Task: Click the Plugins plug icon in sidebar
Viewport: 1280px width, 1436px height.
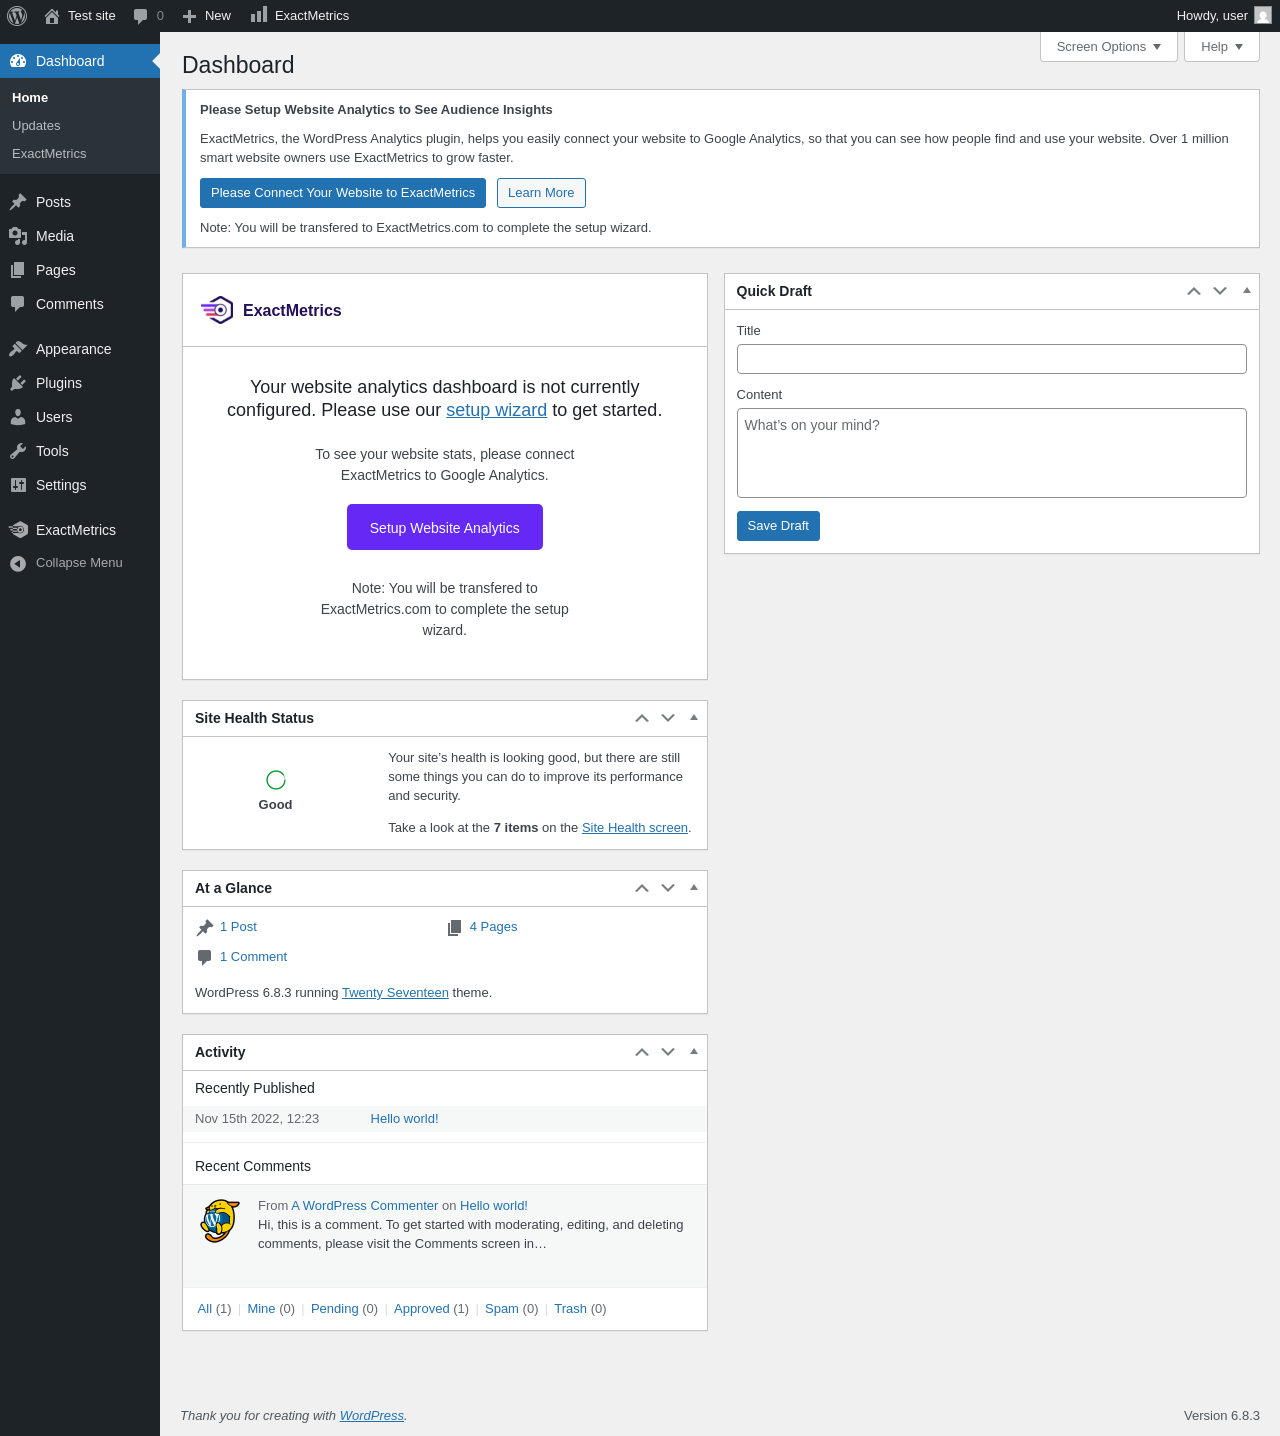Action: click(x=18, y=383)
